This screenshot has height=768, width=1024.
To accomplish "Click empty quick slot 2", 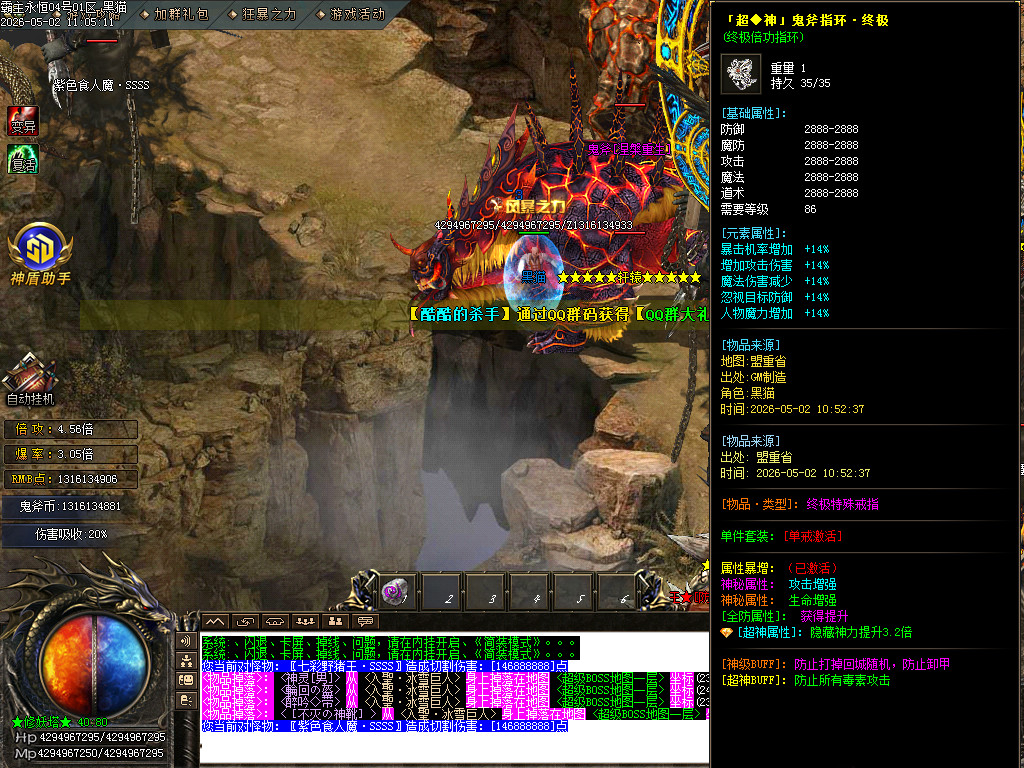I will 441,592.
